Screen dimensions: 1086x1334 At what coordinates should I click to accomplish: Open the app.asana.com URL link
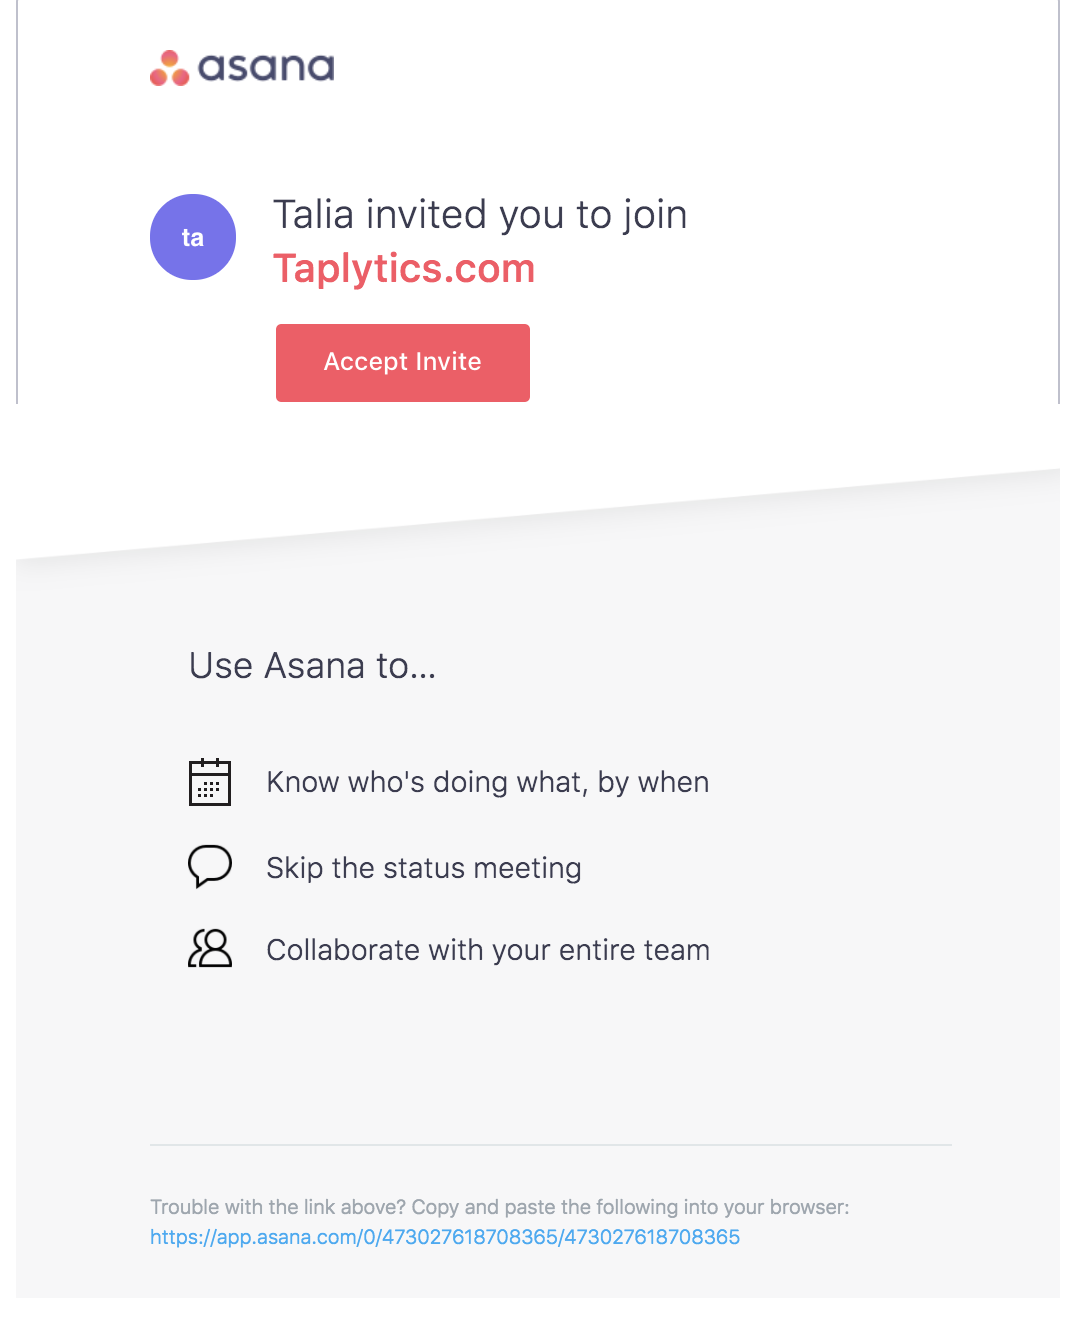tap(445, 1237)
